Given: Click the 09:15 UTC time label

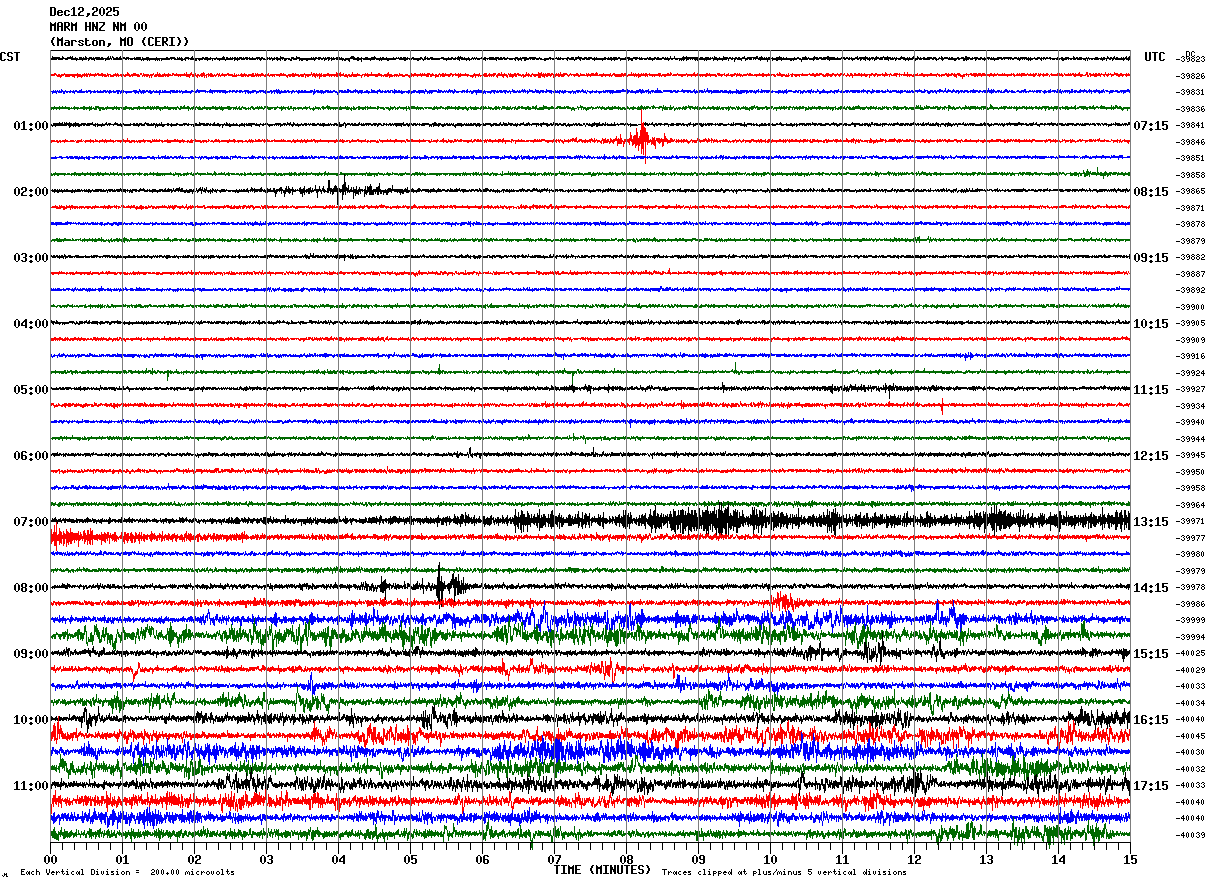Looking at the screenshot, I should point(1150,258).
